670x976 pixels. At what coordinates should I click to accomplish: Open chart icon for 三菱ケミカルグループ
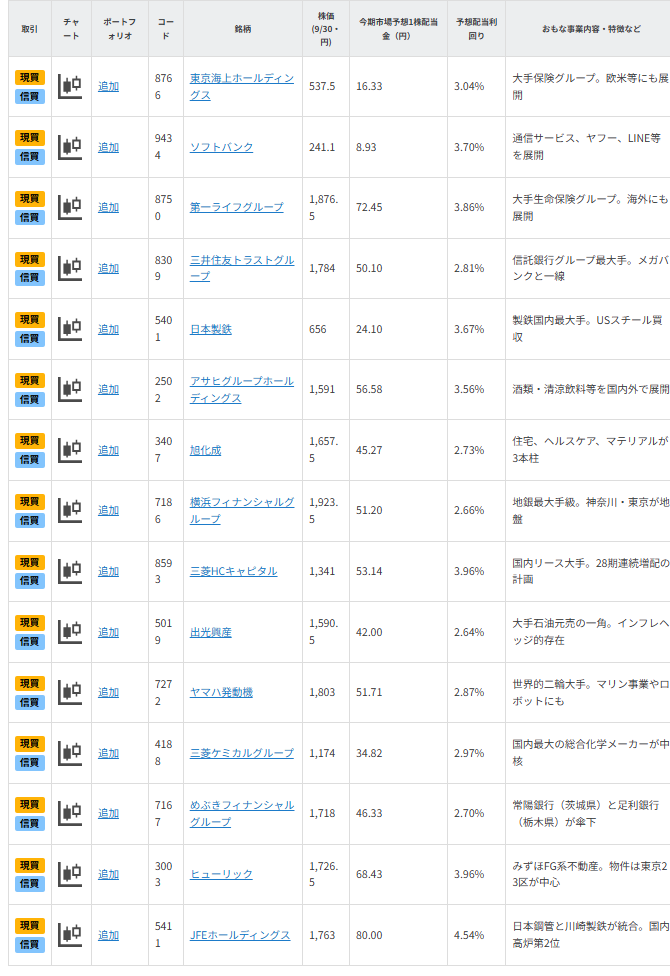click(x=70, y=753)
